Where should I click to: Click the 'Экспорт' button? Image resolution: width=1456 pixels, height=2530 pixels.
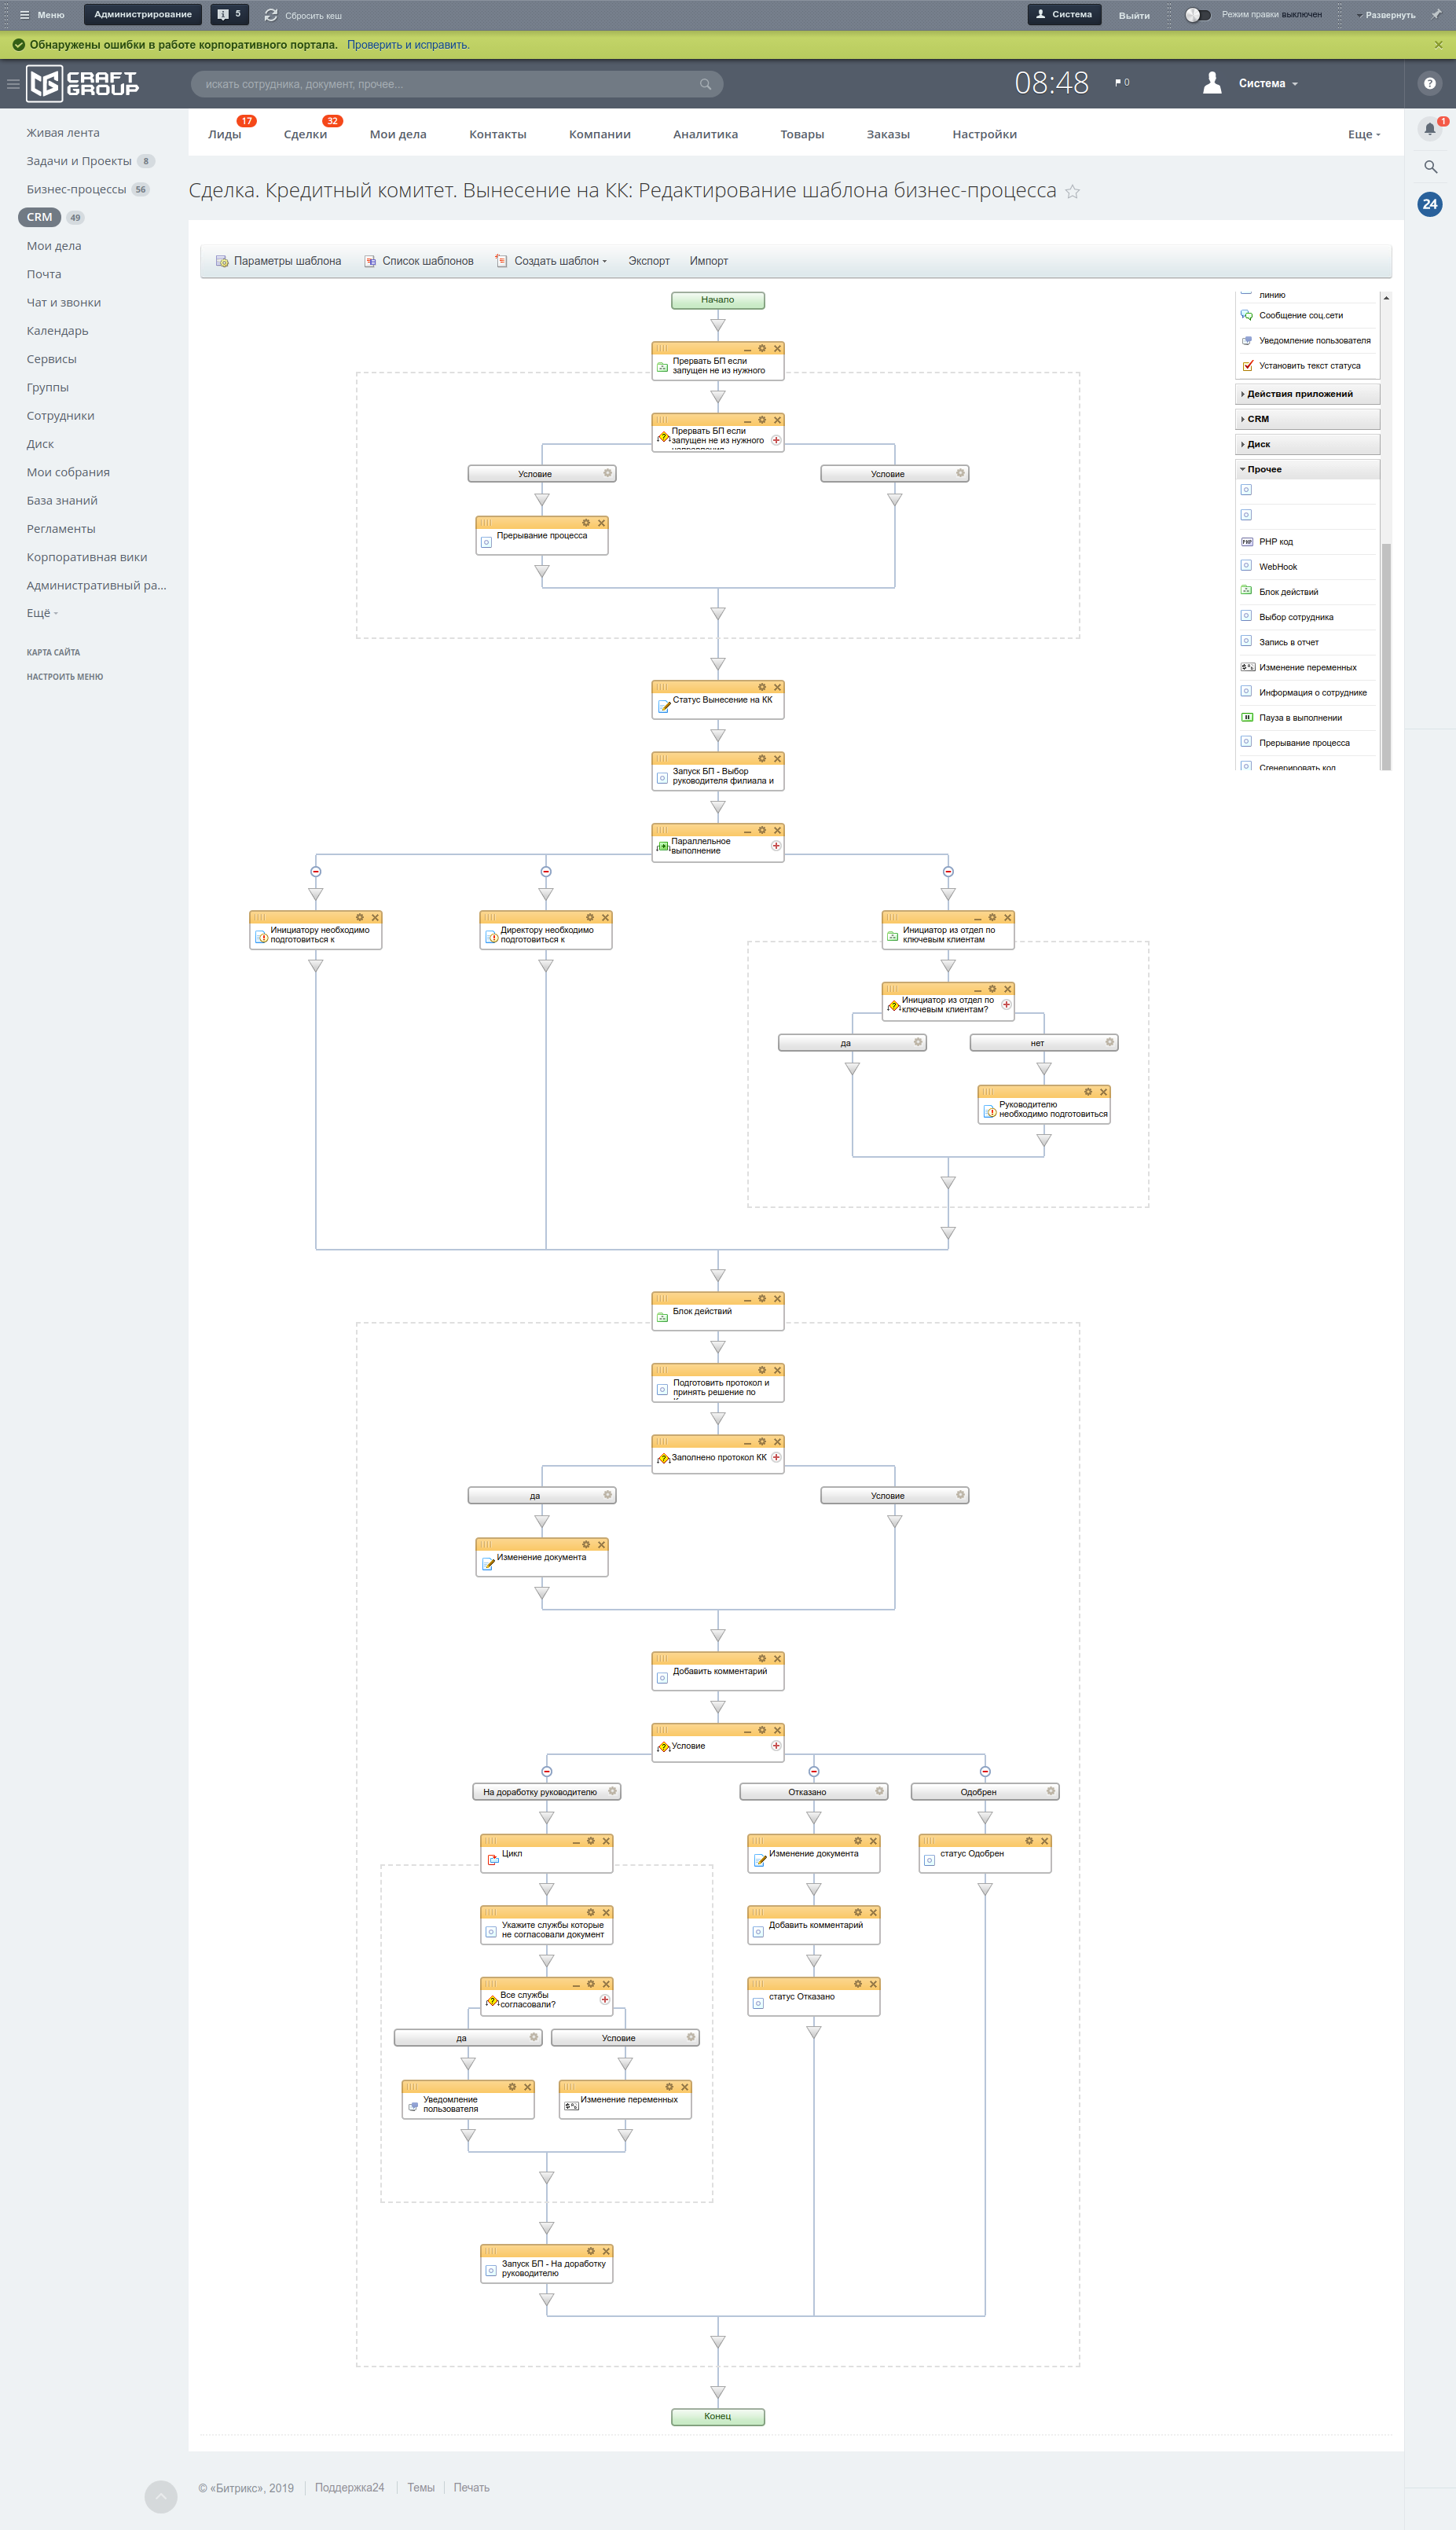[x=648, y=261]
